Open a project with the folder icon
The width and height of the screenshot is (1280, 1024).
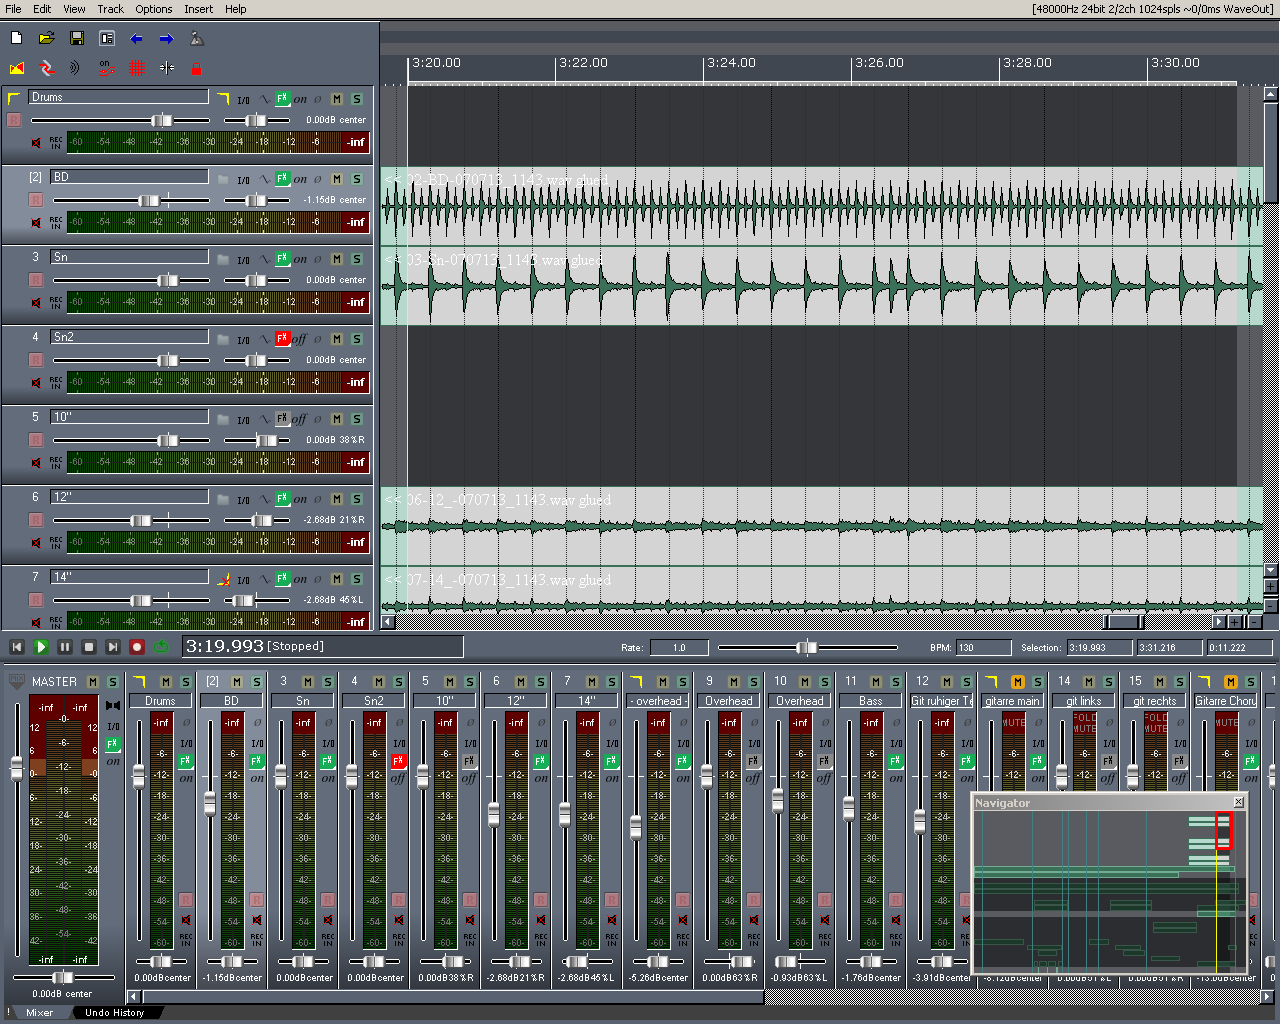(x=47, y=39)
